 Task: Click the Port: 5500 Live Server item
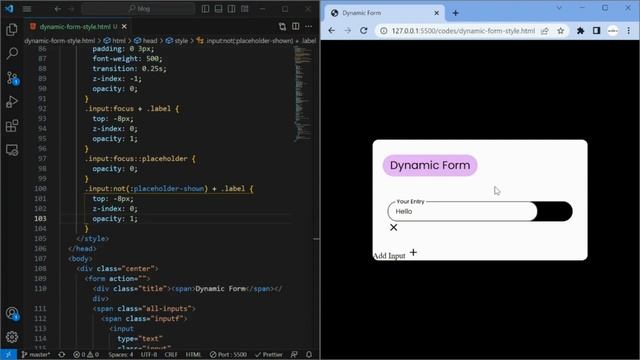click(228, 355)
